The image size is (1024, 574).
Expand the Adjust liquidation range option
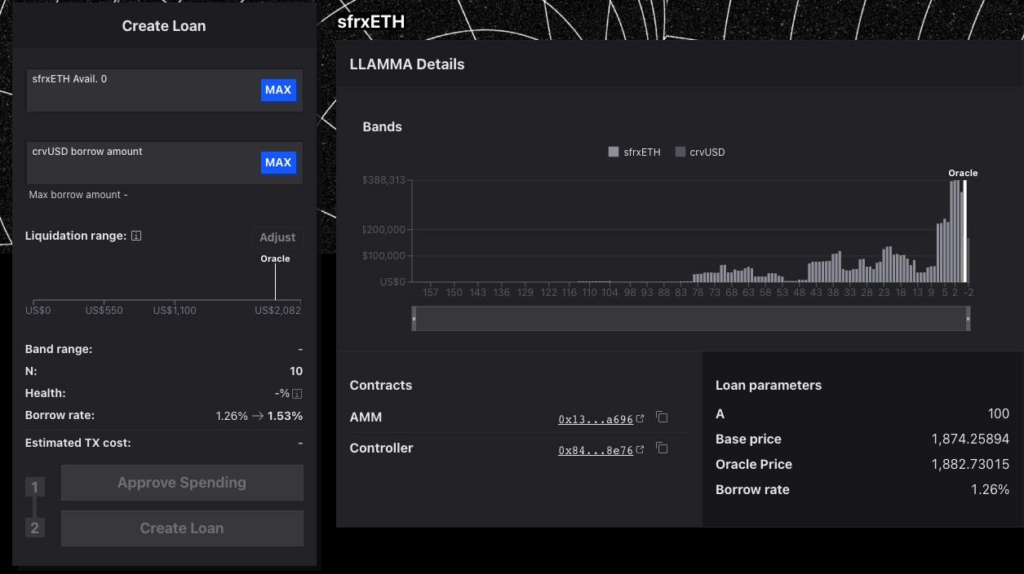pyautogui.click(x=277, y=237)
